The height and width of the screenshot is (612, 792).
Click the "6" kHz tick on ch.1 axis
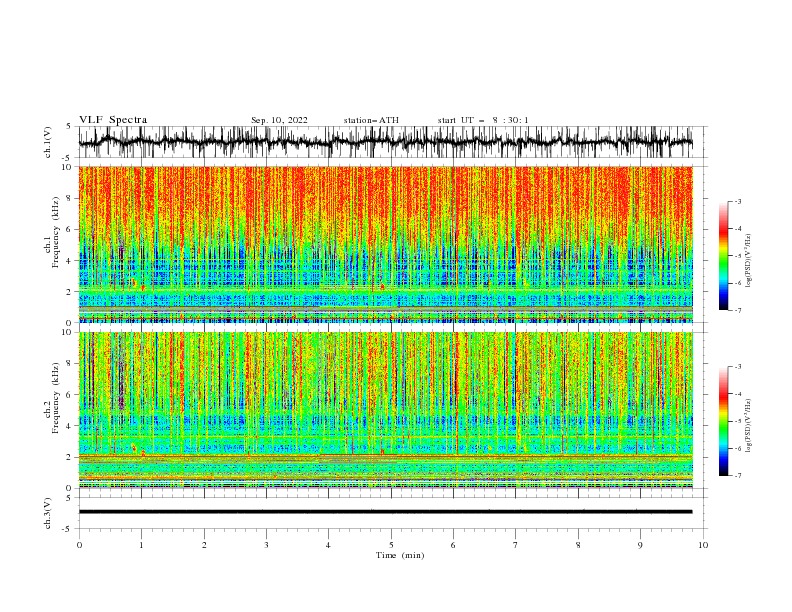tap(71, 229)
